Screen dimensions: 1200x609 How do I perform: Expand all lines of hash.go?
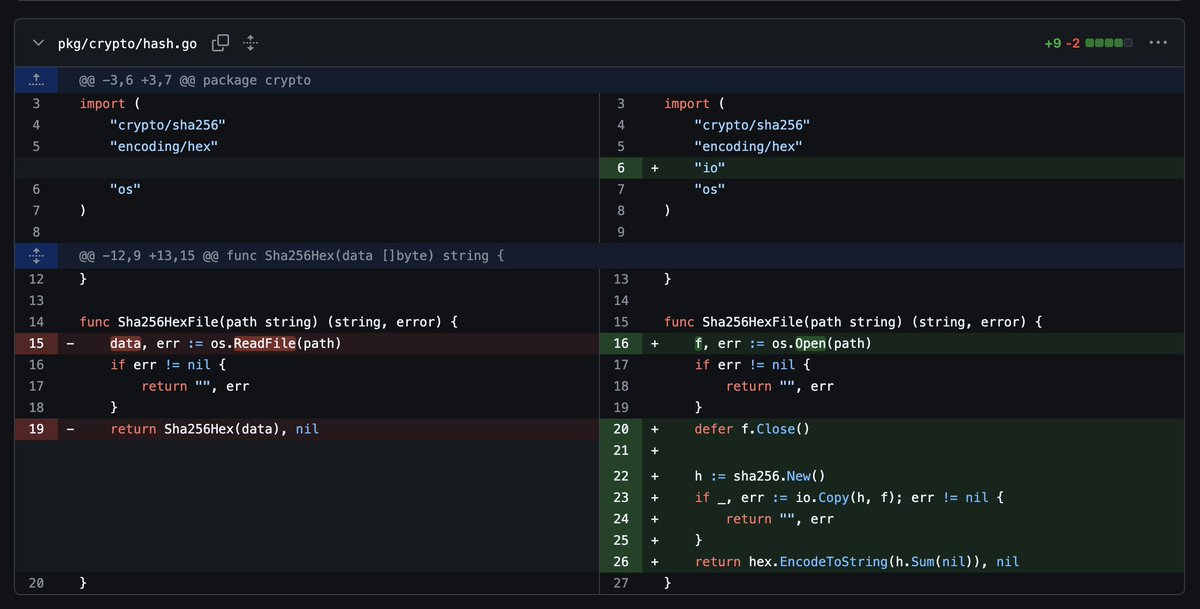(251, 43)
